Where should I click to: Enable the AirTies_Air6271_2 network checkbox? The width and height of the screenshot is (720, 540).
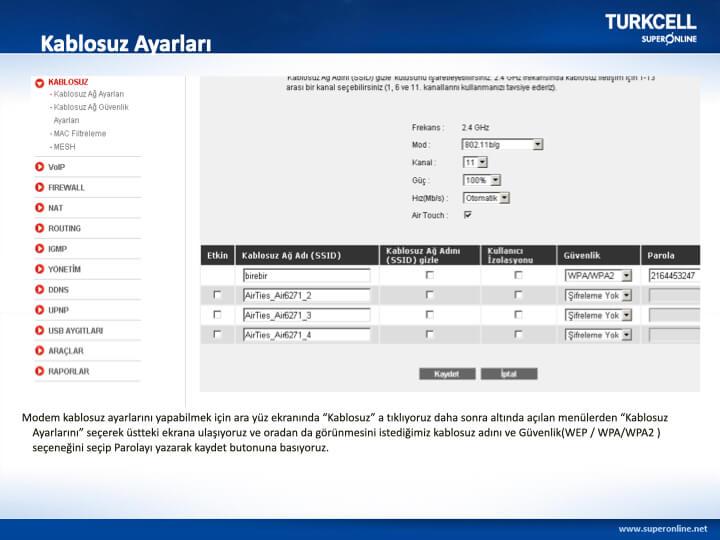click(x=217, y=295)
